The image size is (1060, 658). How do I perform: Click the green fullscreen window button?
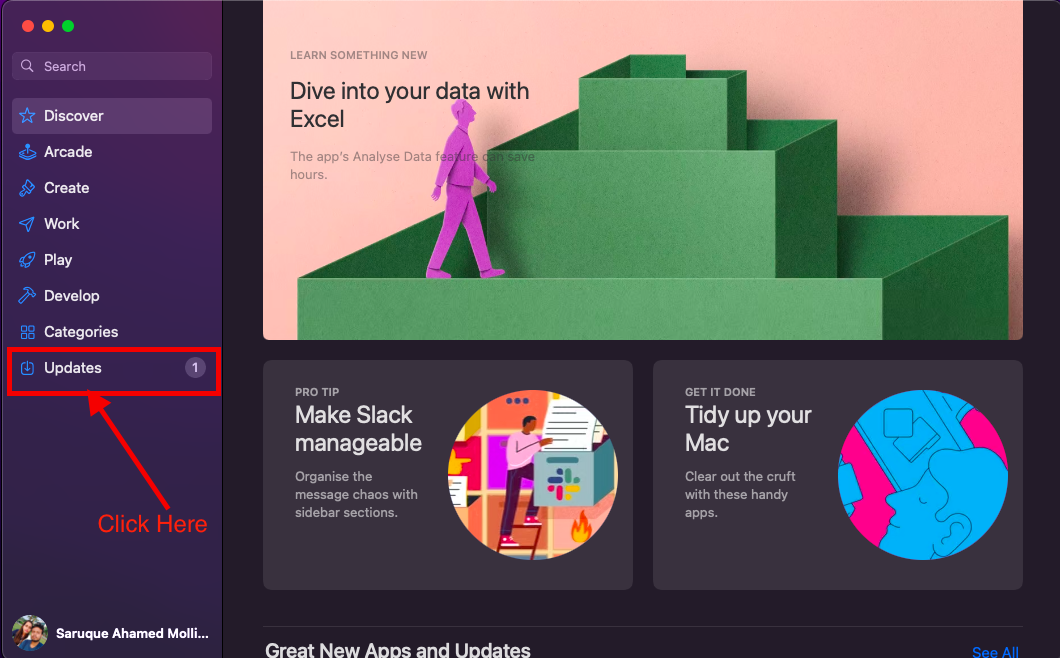click(68, 26)
